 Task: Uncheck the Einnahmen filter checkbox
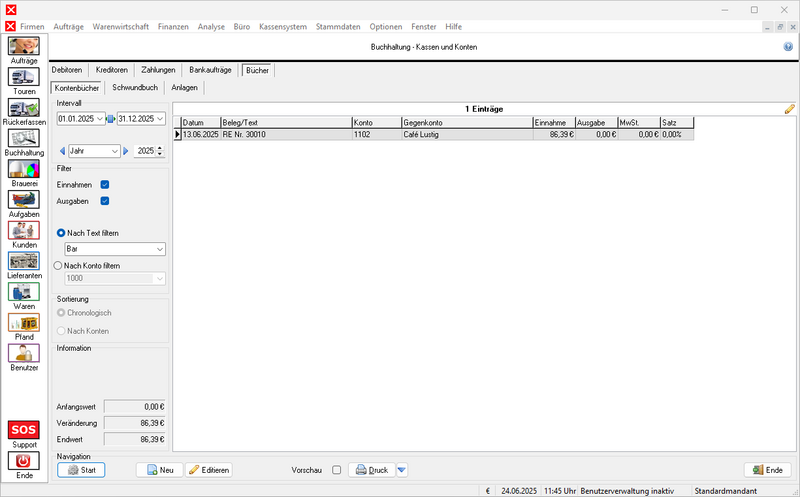tap(105, 185)
